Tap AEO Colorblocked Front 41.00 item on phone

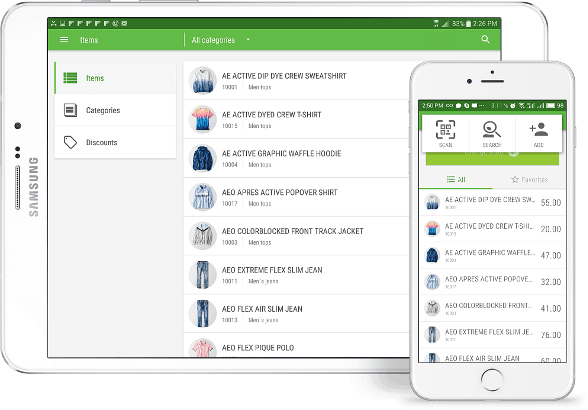[492, 308]
